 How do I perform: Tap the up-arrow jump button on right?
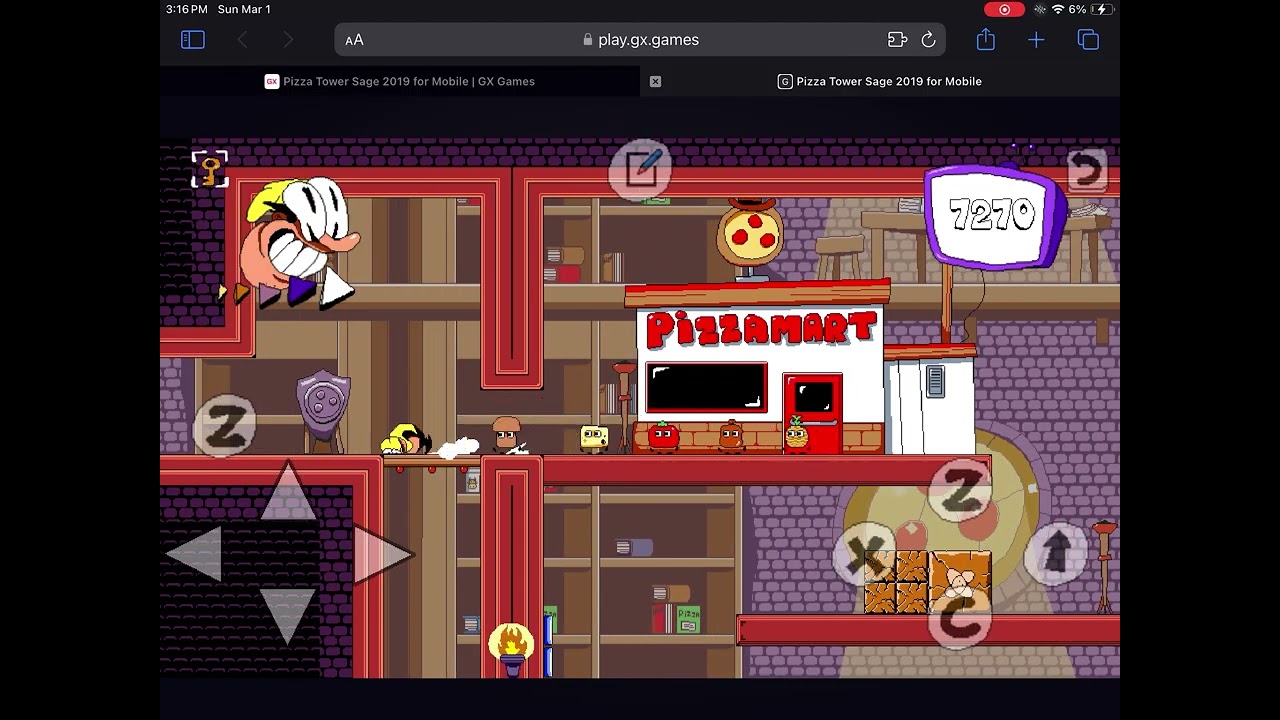click(1056, 553)
